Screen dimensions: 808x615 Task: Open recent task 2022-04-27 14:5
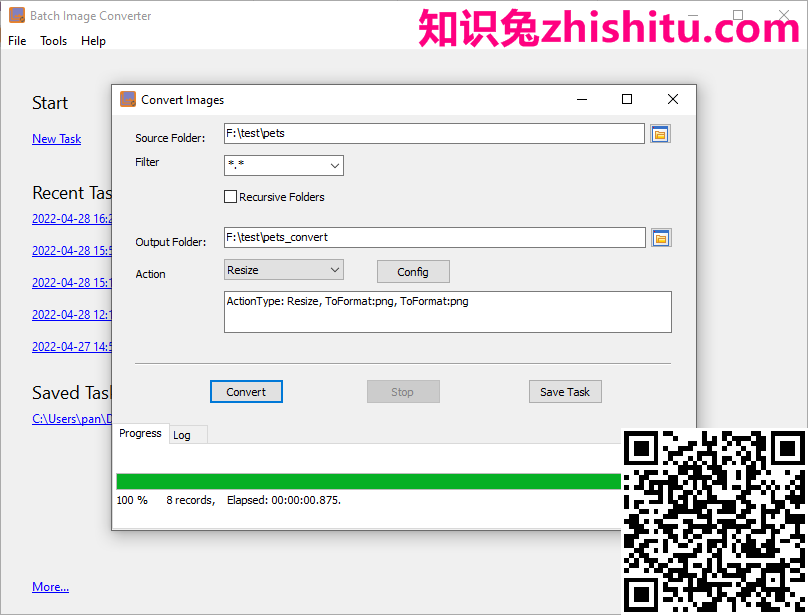click(72, 346)
